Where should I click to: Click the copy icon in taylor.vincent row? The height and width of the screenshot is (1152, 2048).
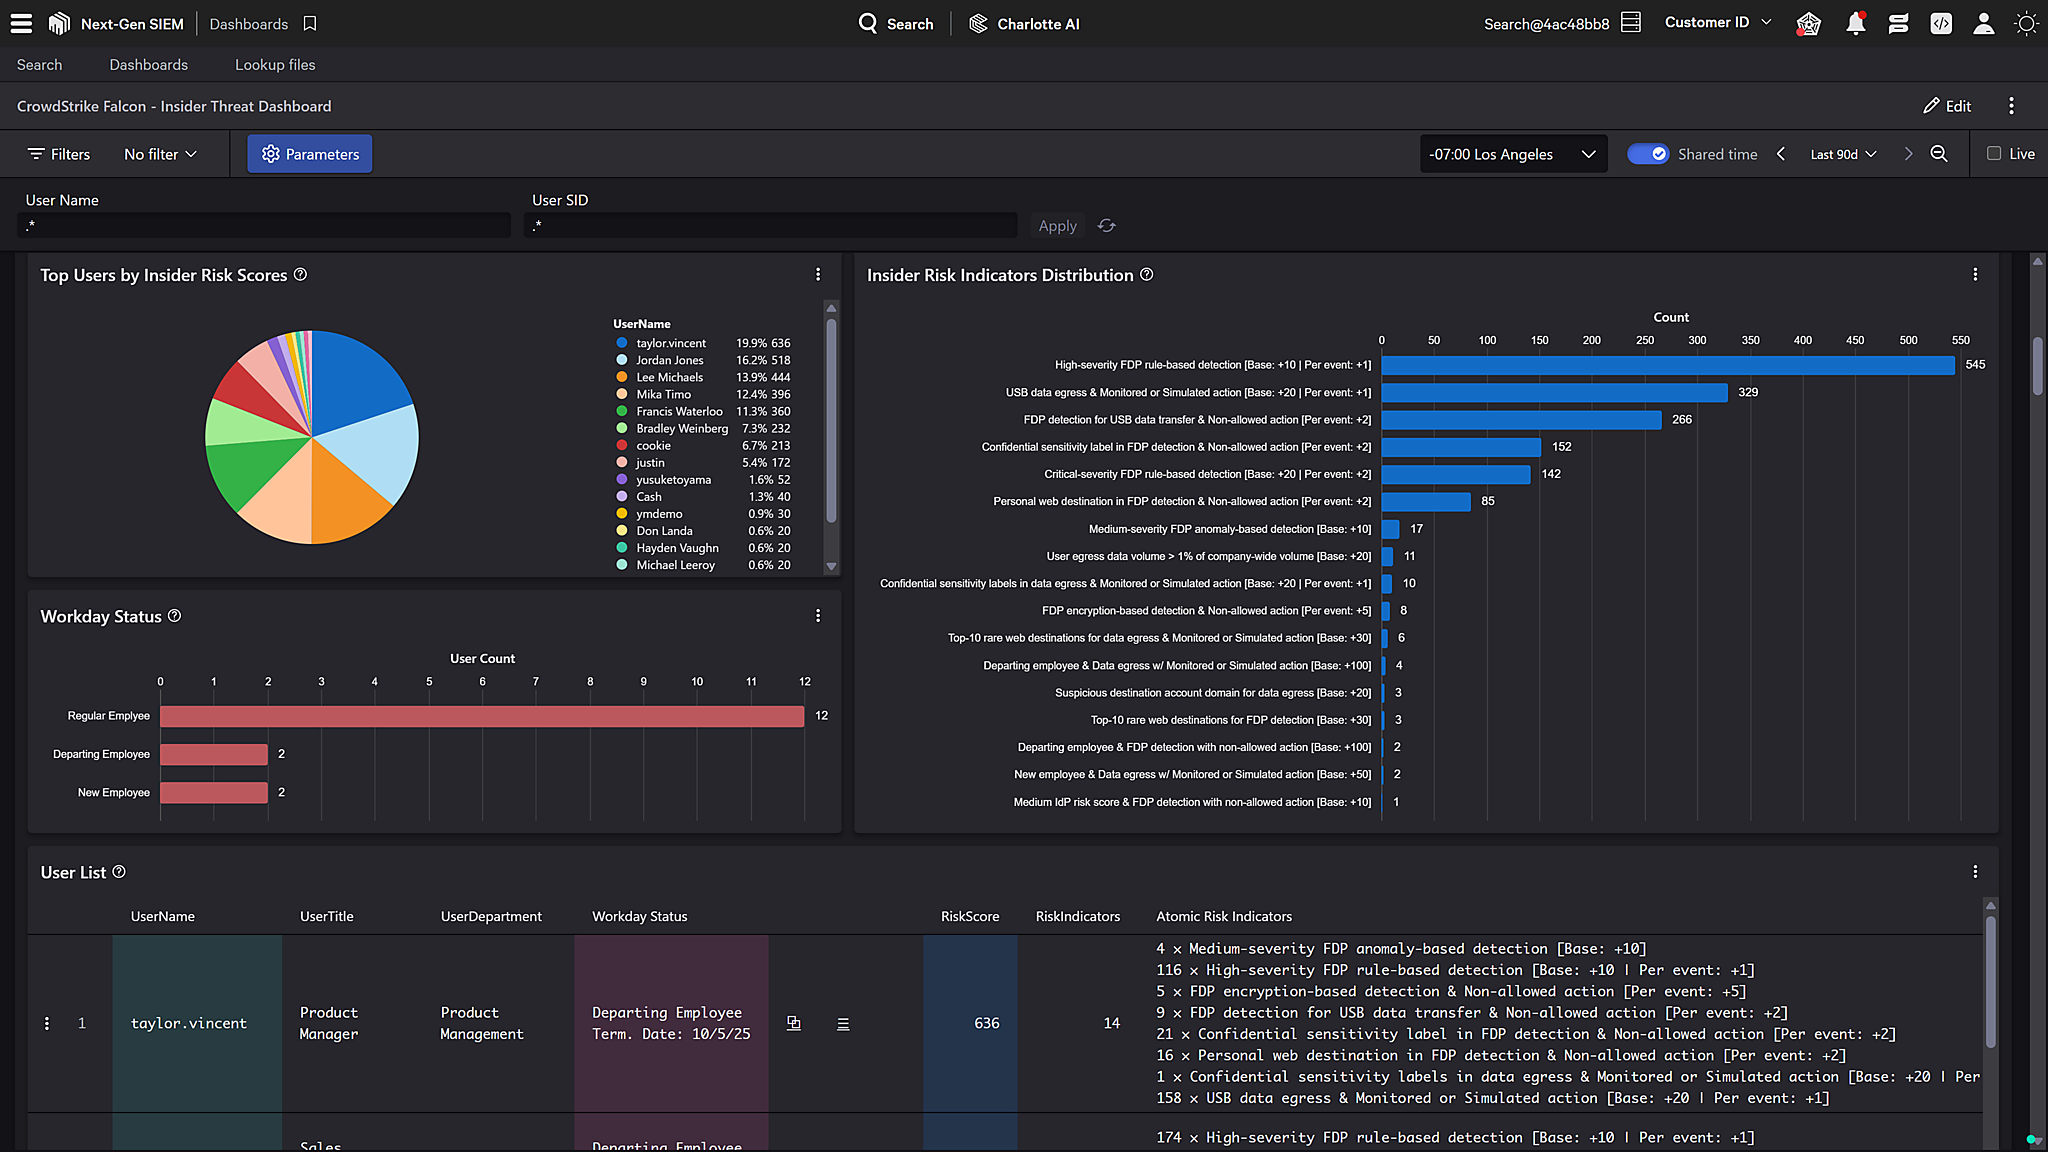coord(794,1023)
